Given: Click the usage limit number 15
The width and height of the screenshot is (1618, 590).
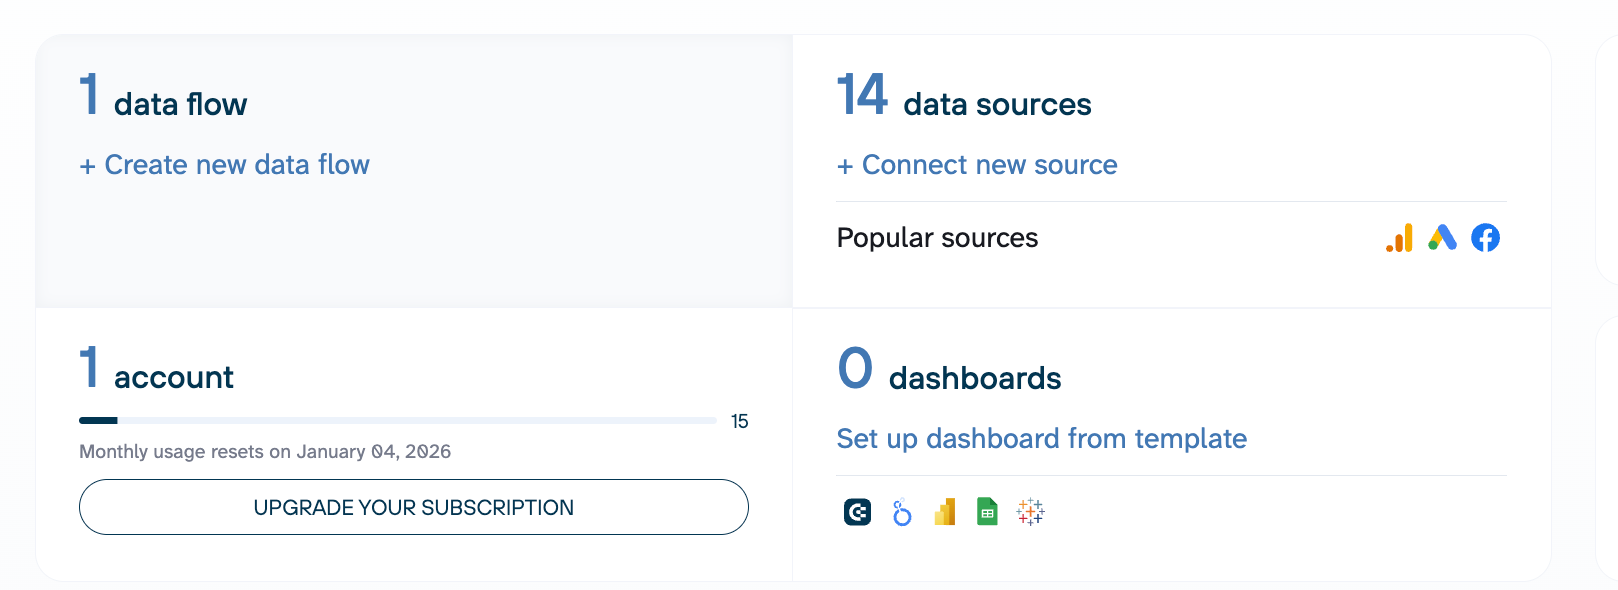Looking at the screenshot, I should coord(739,422).
